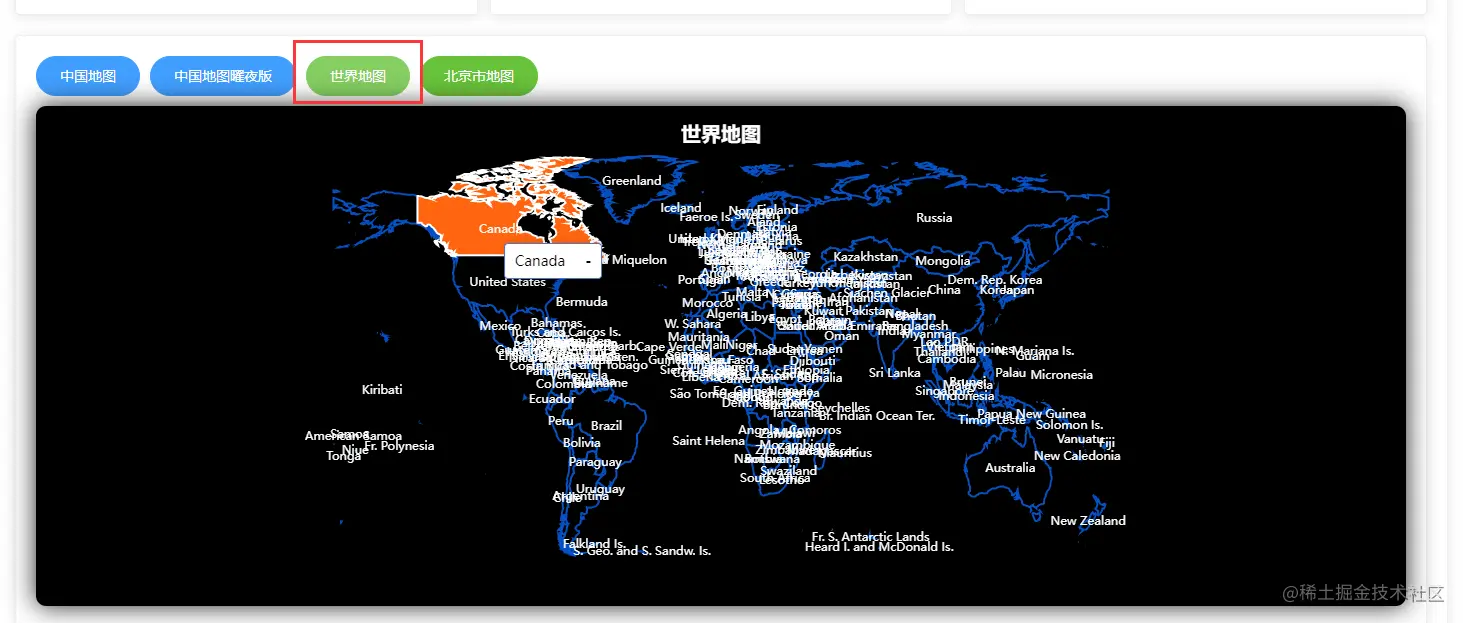Click the Palau label
1463x623 pixels.
click(1011, 373)
